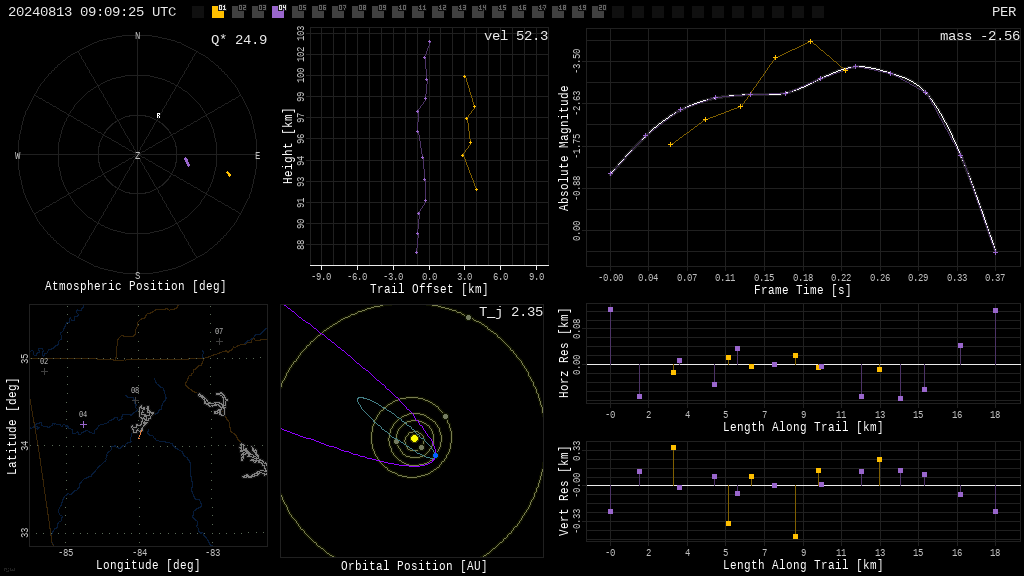The width and height of the screenshot is (1024, 576).
Task: Click the yellow Sun in orbital plot
Action: tap(414, 439)
